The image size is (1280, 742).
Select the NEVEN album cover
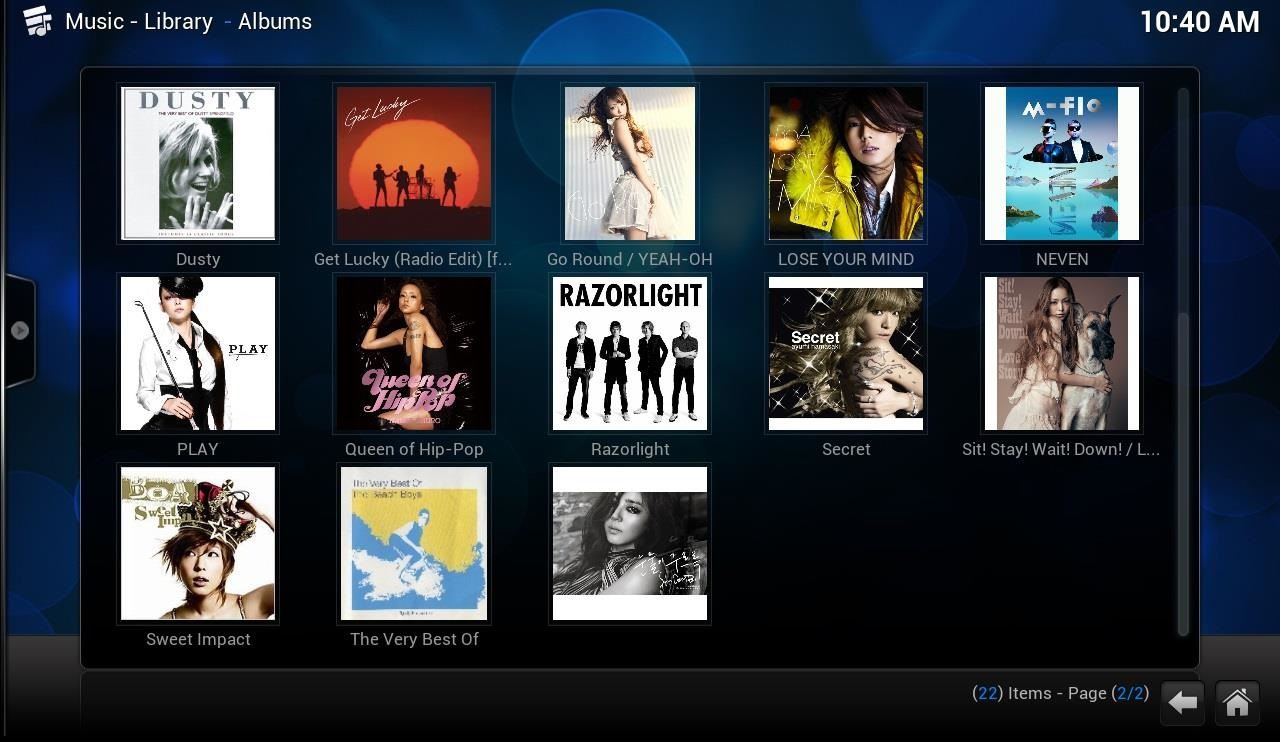coord(1062,163)
